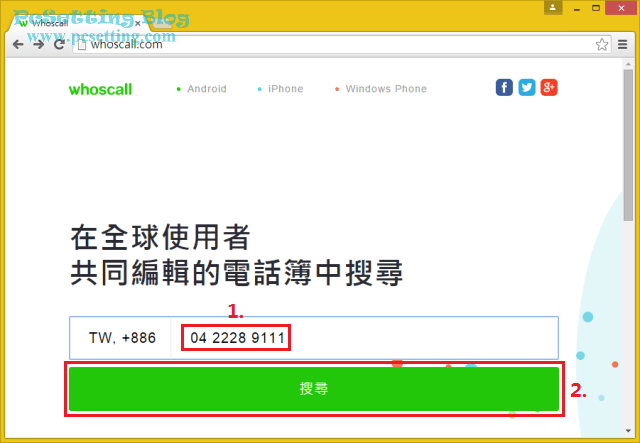The height and width of the screenshot is (443, 640).
Task: Open the iPhone link
Action: point(286,89)
